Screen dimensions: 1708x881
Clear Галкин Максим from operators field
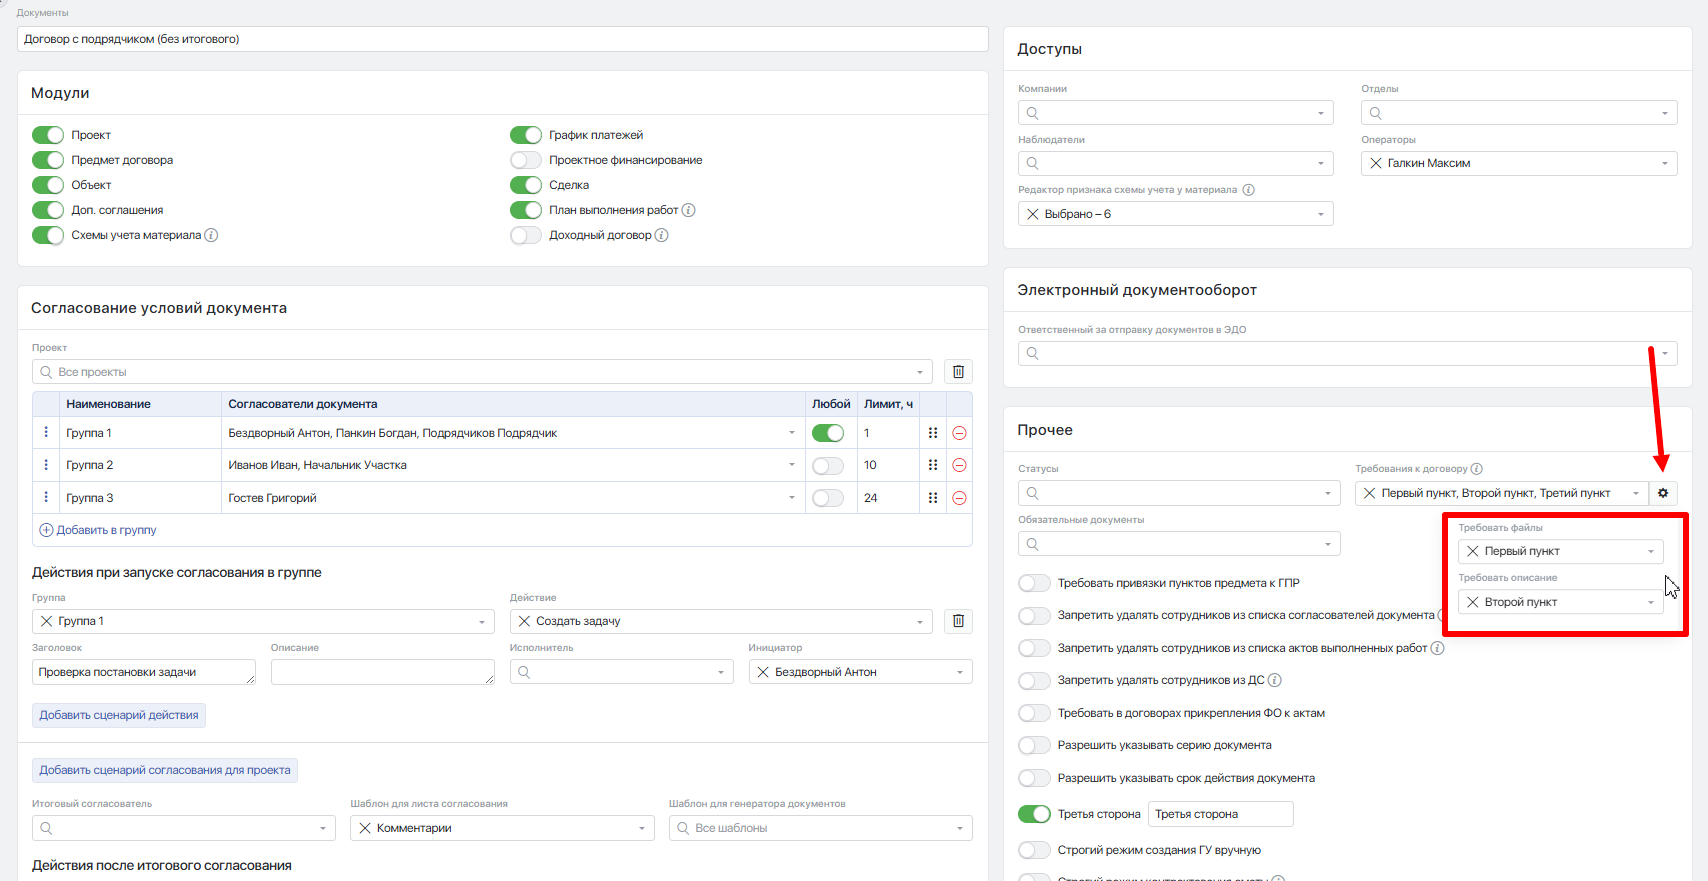(1376, 163)
